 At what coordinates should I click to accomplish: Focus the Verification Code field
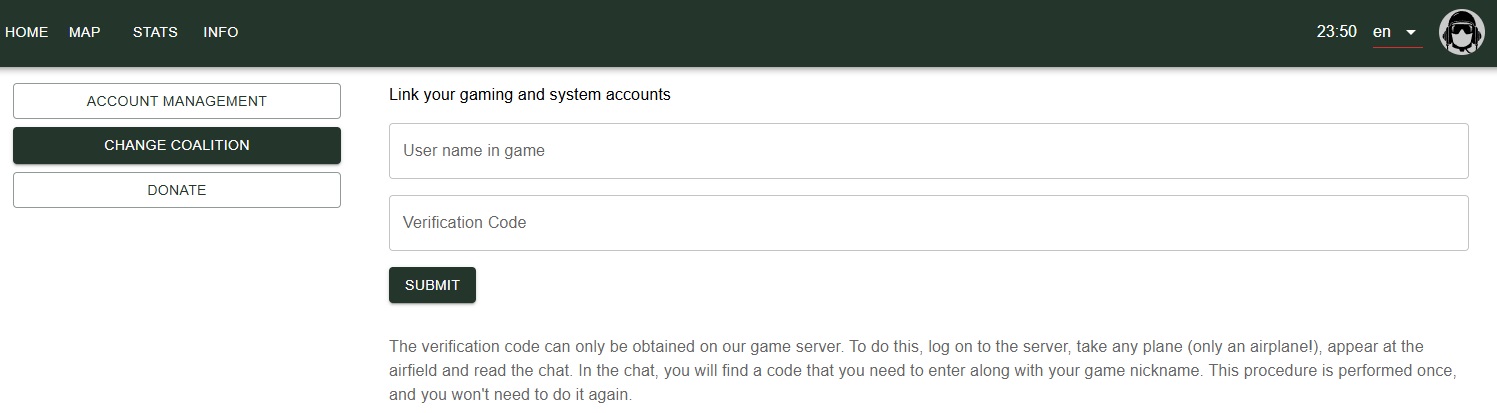(928, 223)
